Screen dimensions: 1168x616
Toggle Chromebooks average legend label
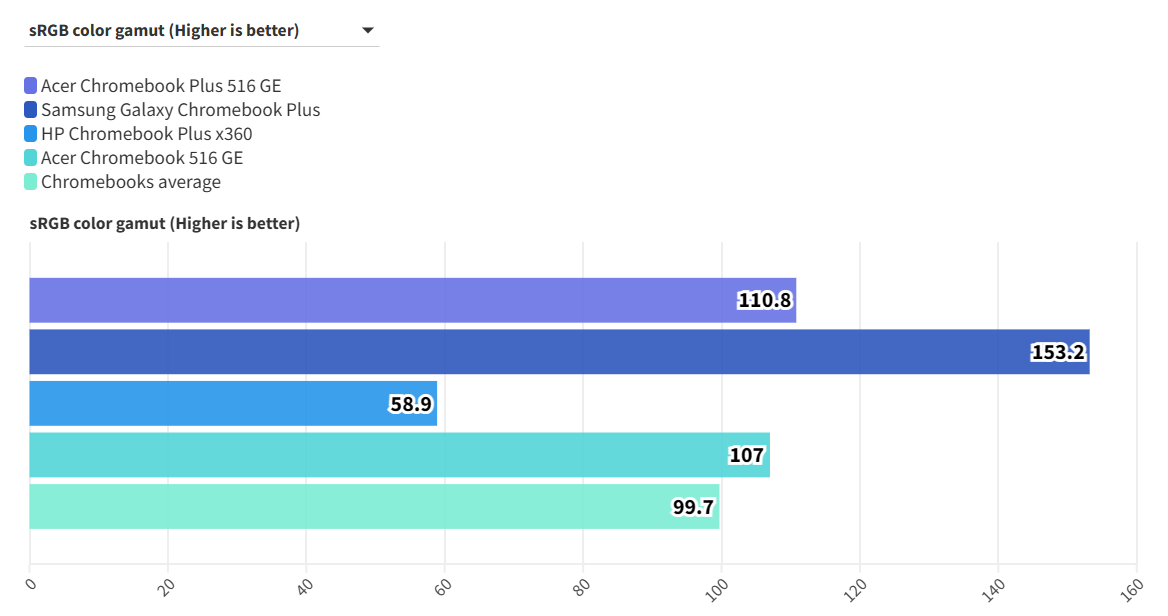[x=130, y=182]
